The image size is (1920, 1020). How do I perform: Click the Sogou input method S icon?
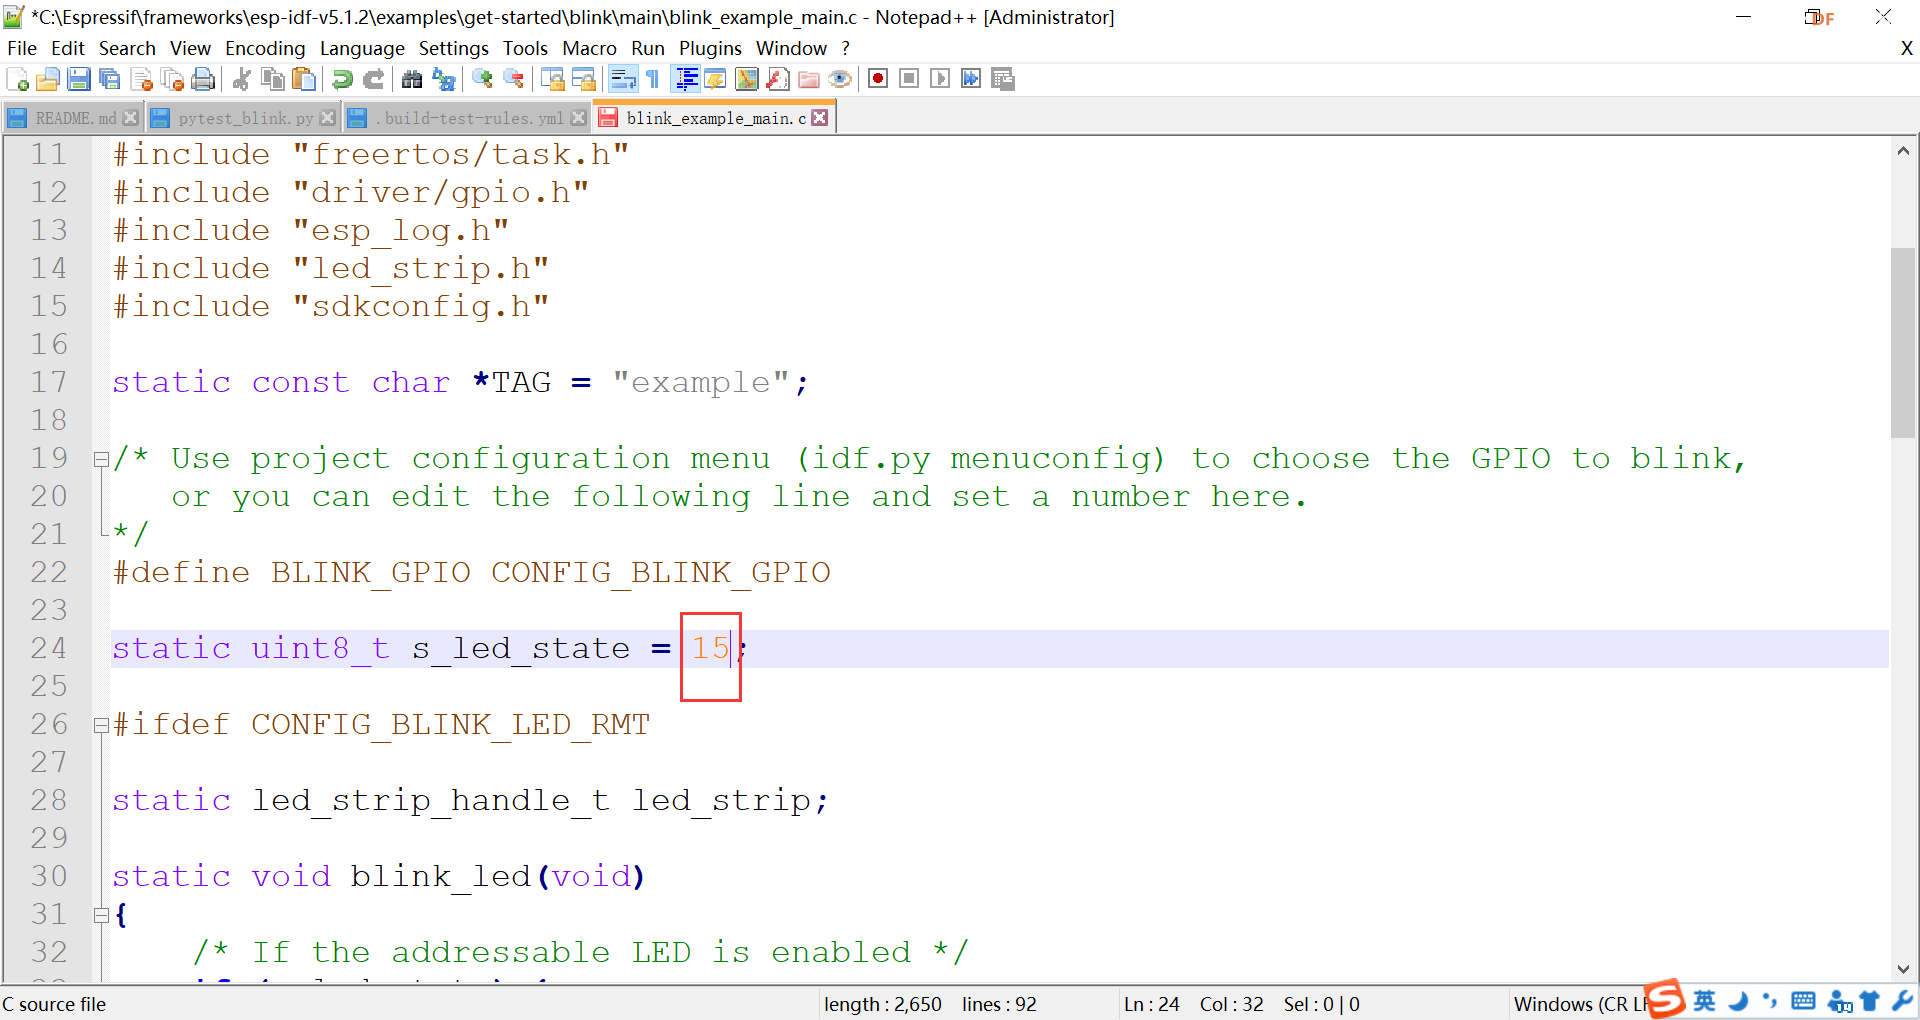click(1665, 998)
